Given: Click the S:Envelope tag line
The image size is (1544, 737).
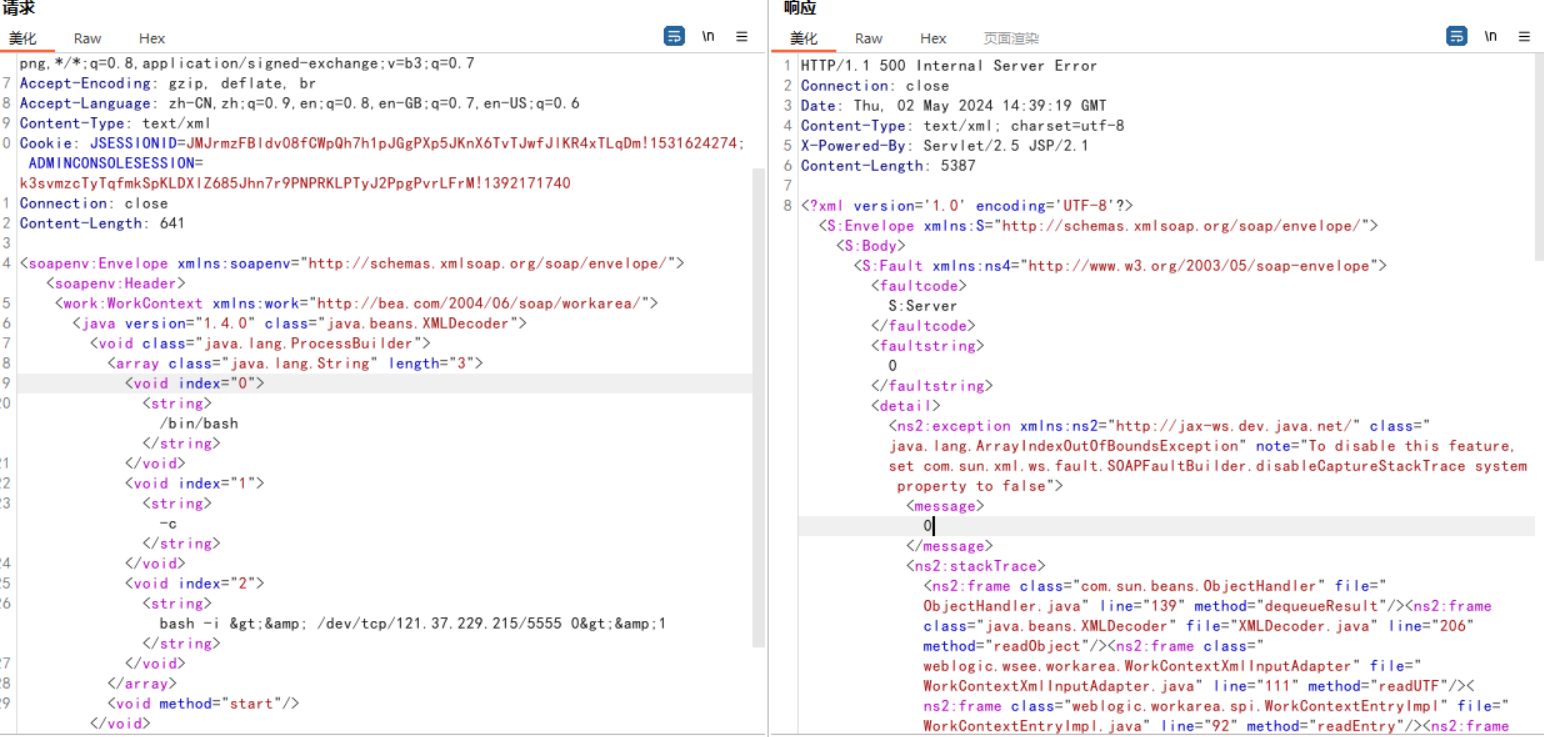Looking at the screenshot, I should pyautogui.click(x=1098, y=225).
